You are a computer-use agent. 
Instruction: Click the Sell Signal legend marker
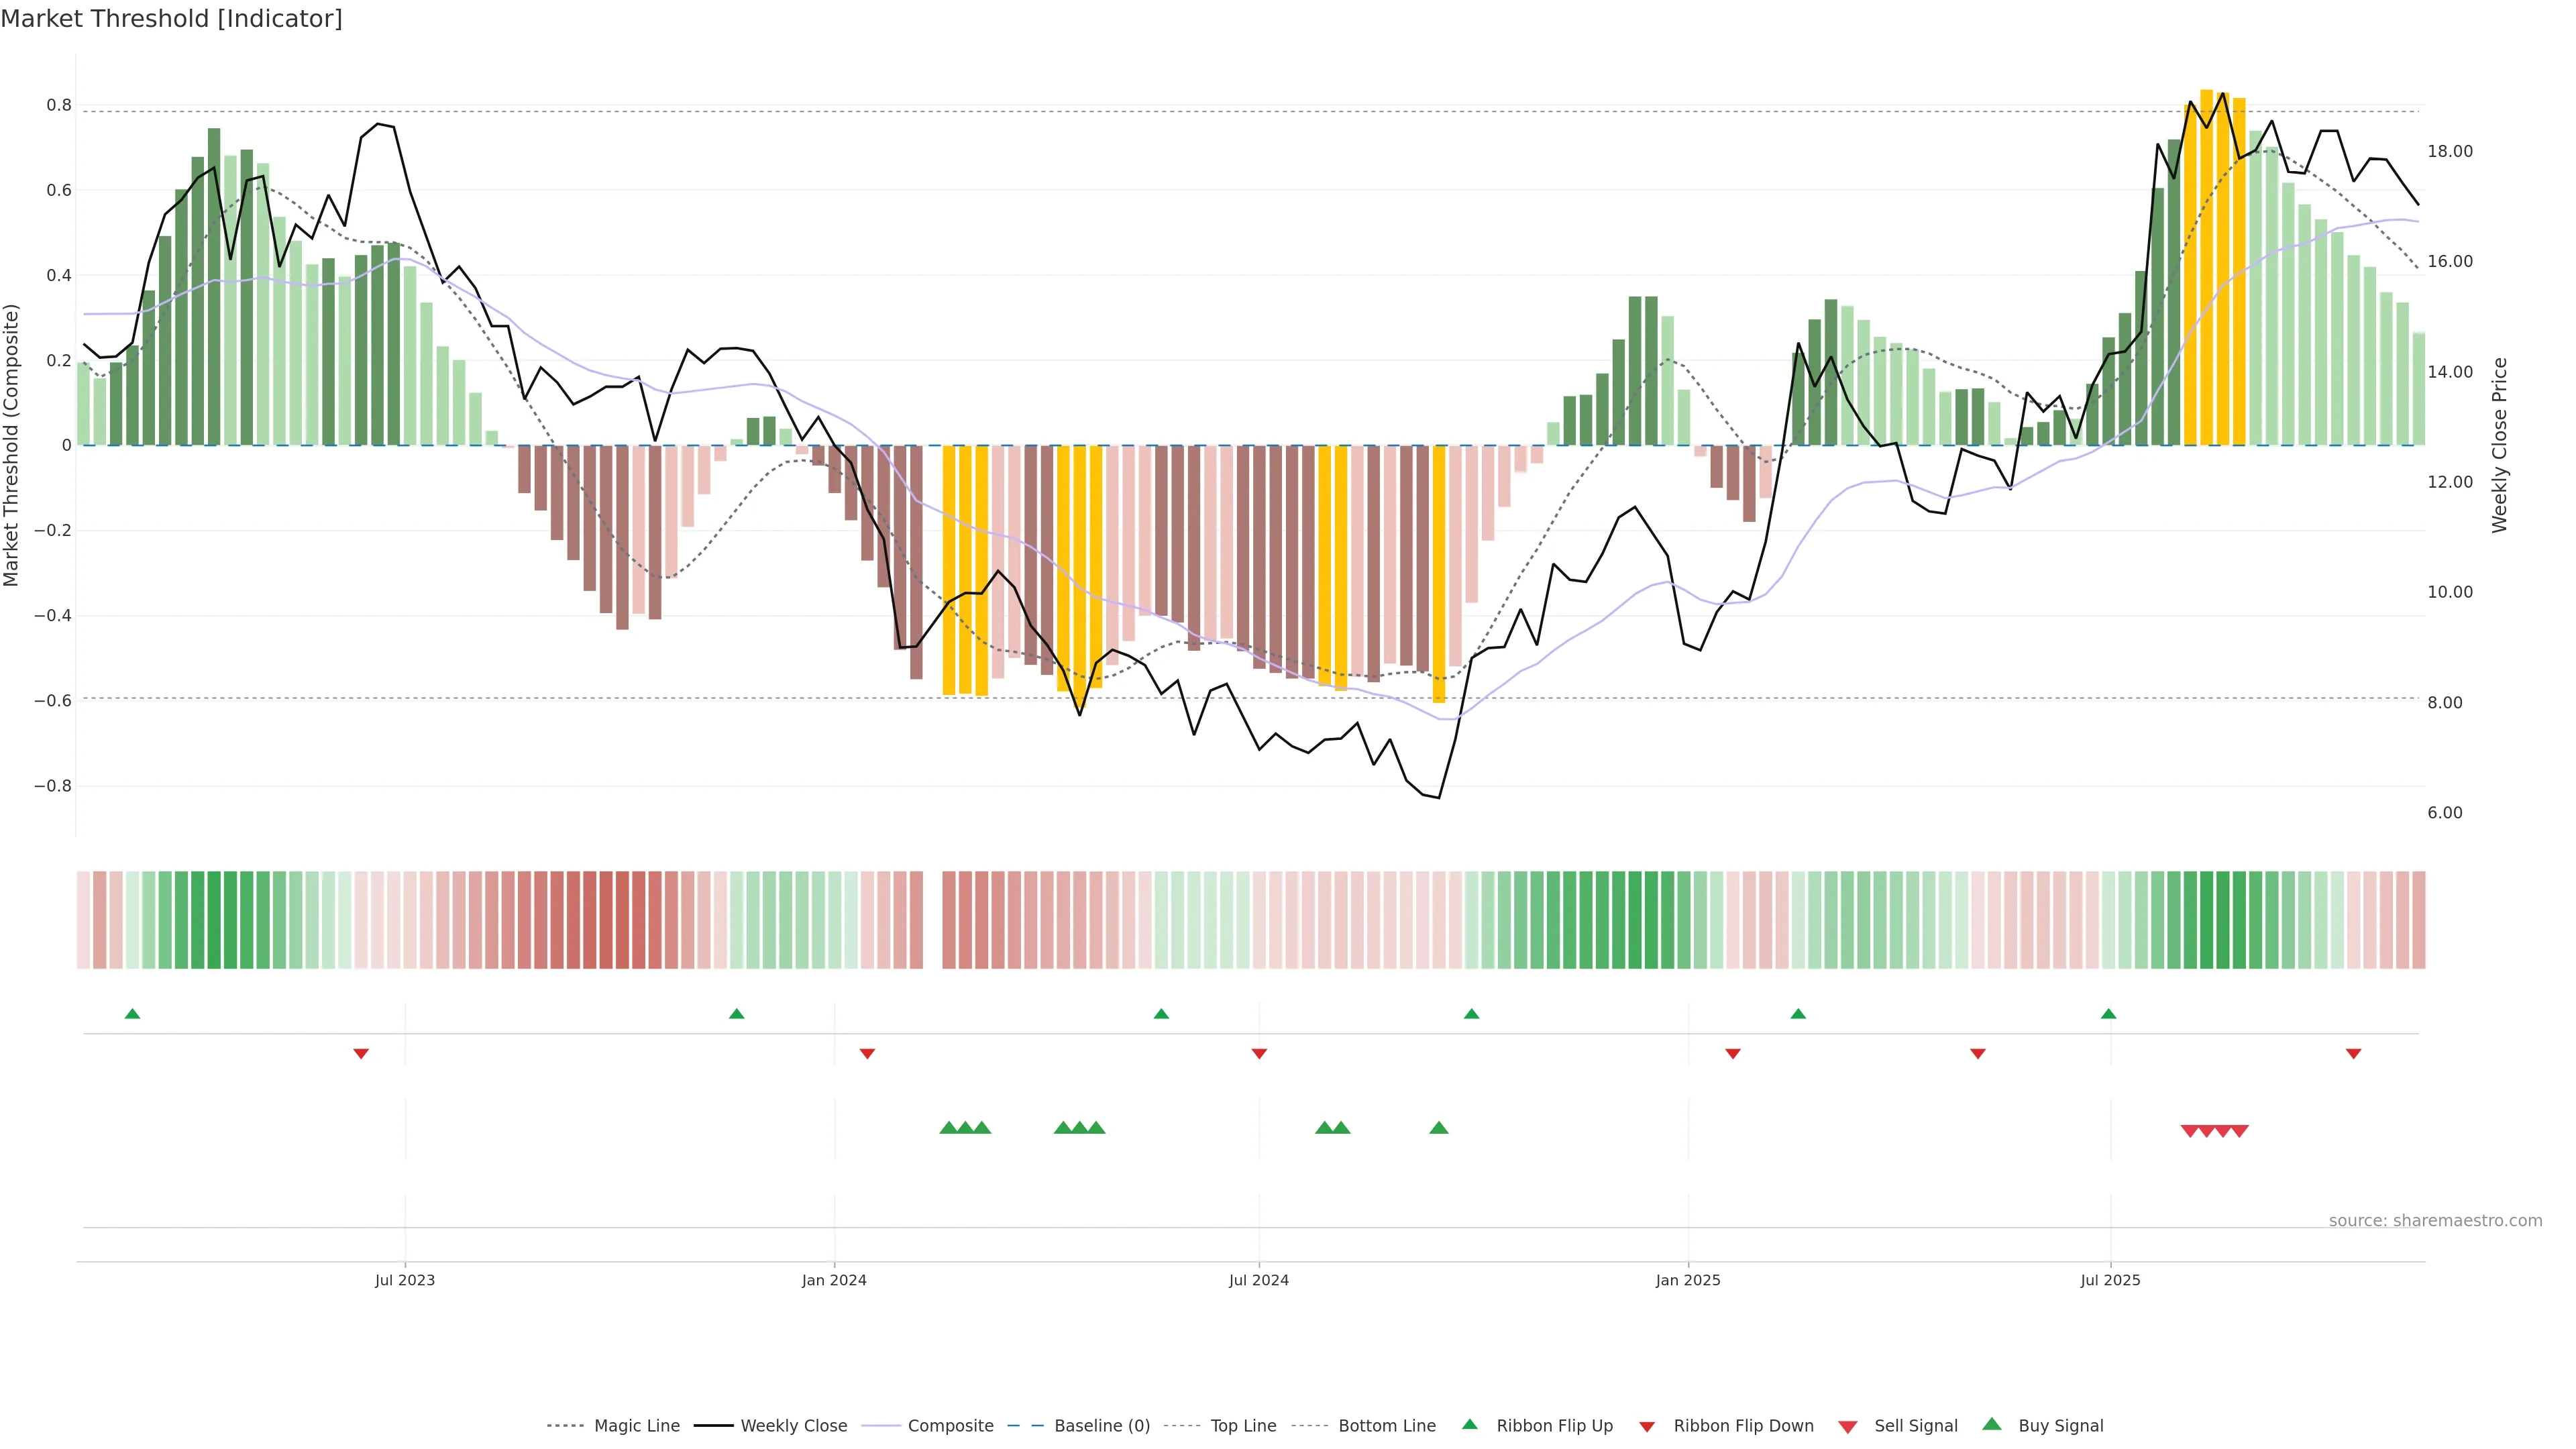pos(1847,1426)
